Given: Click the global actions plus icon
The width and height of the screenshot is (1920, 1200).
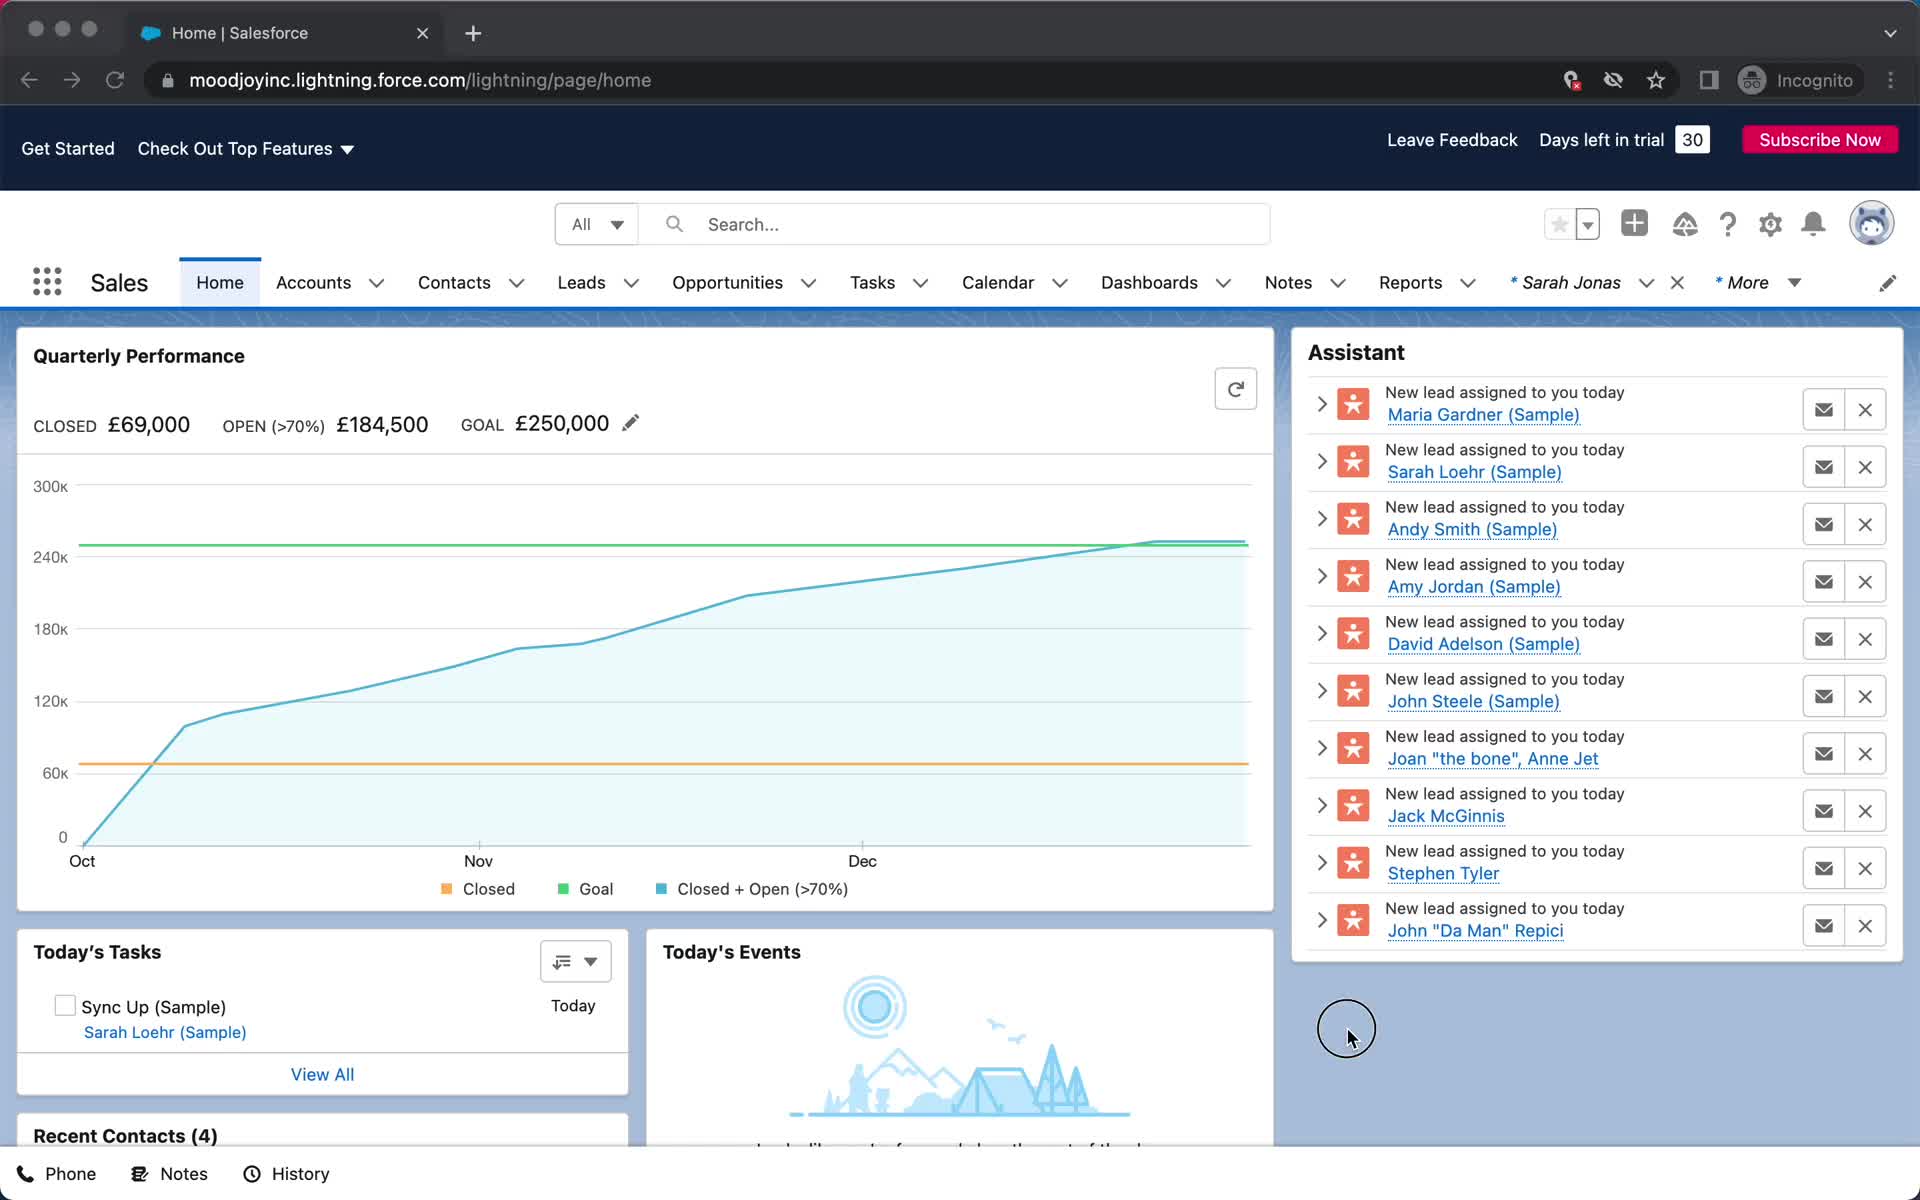Looking at the screenshot, I should click(1634, 223).
